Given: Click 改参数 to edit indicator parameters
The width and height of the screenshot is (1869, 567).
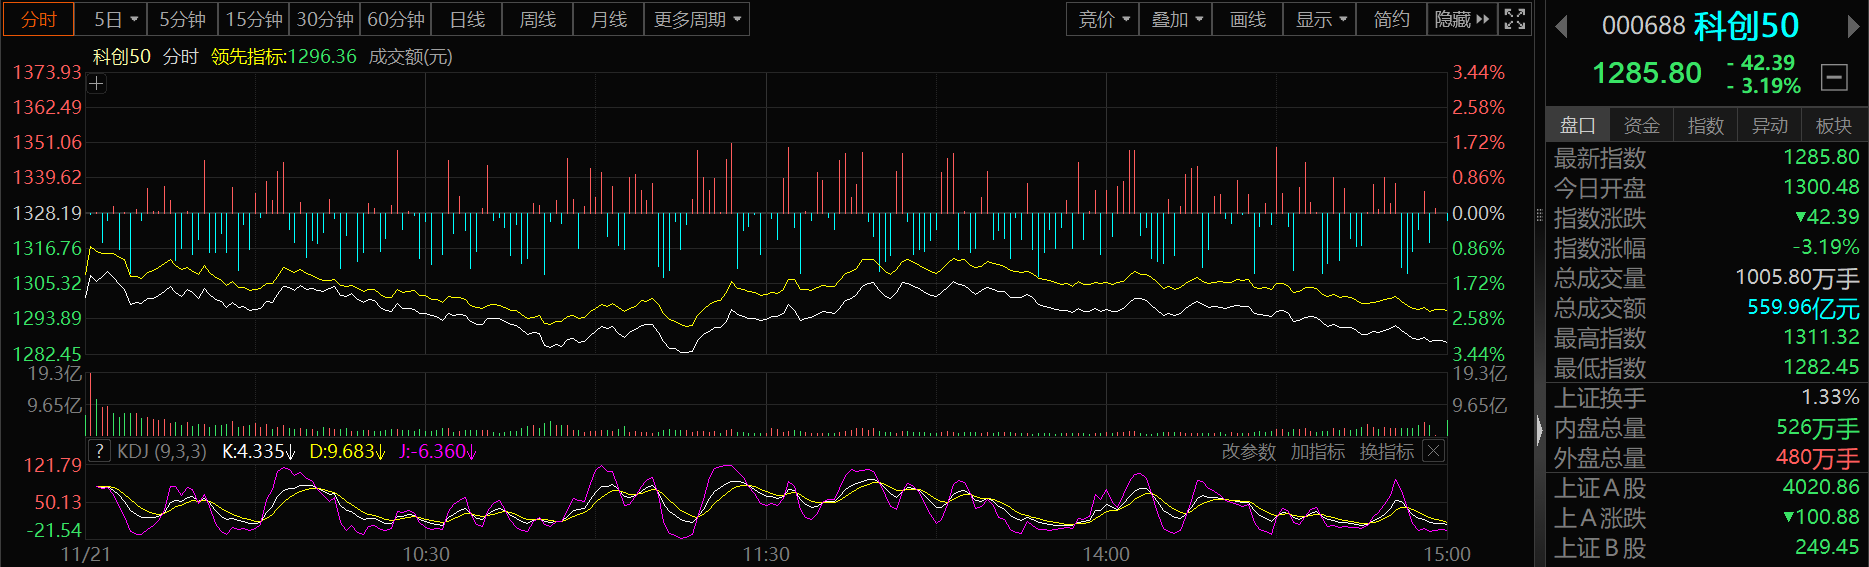Looking at the screenshot, I should tap(1249, 452).
